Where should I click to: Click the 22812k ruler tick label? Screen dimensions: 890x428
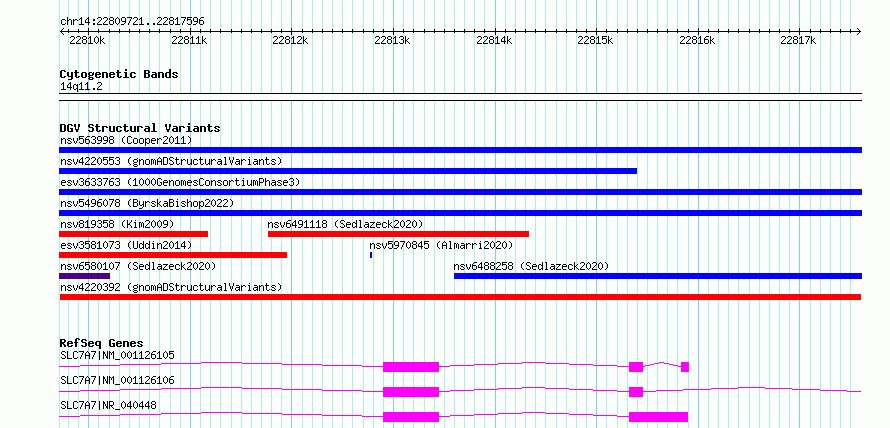[x=291, y=40]
